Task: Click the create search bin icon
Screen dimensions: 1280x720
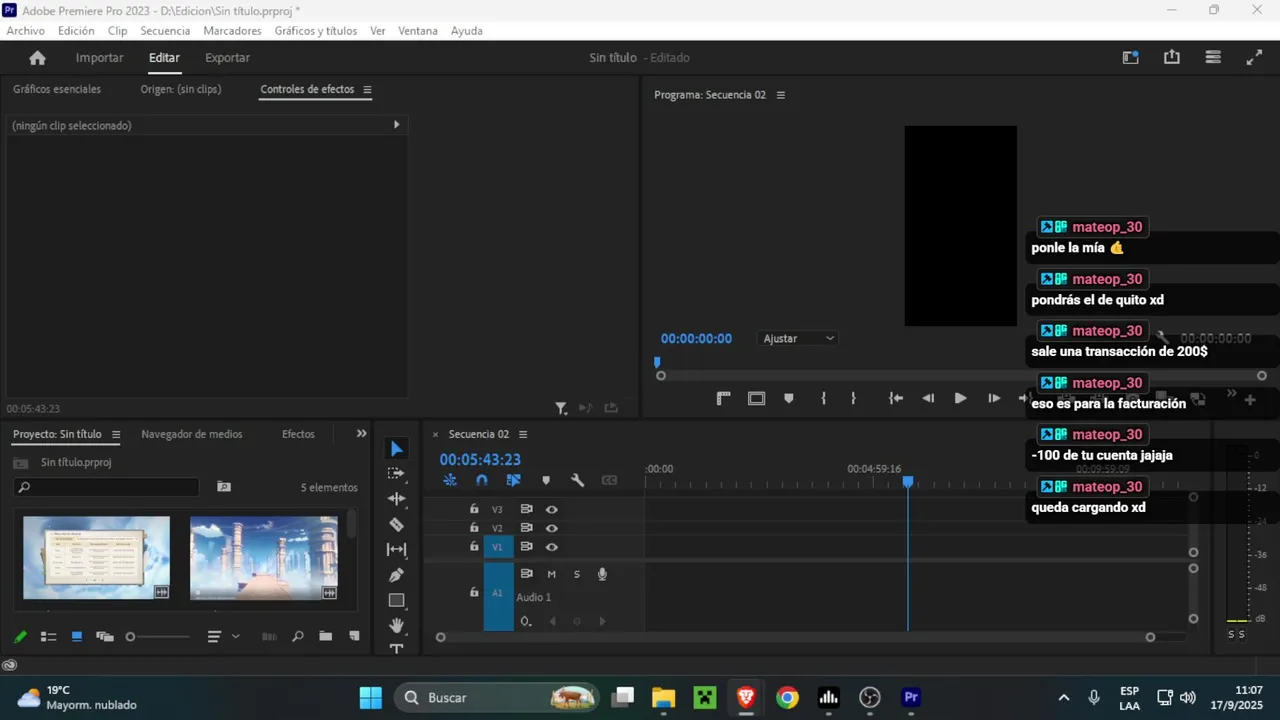Action: tap(224, 487)
